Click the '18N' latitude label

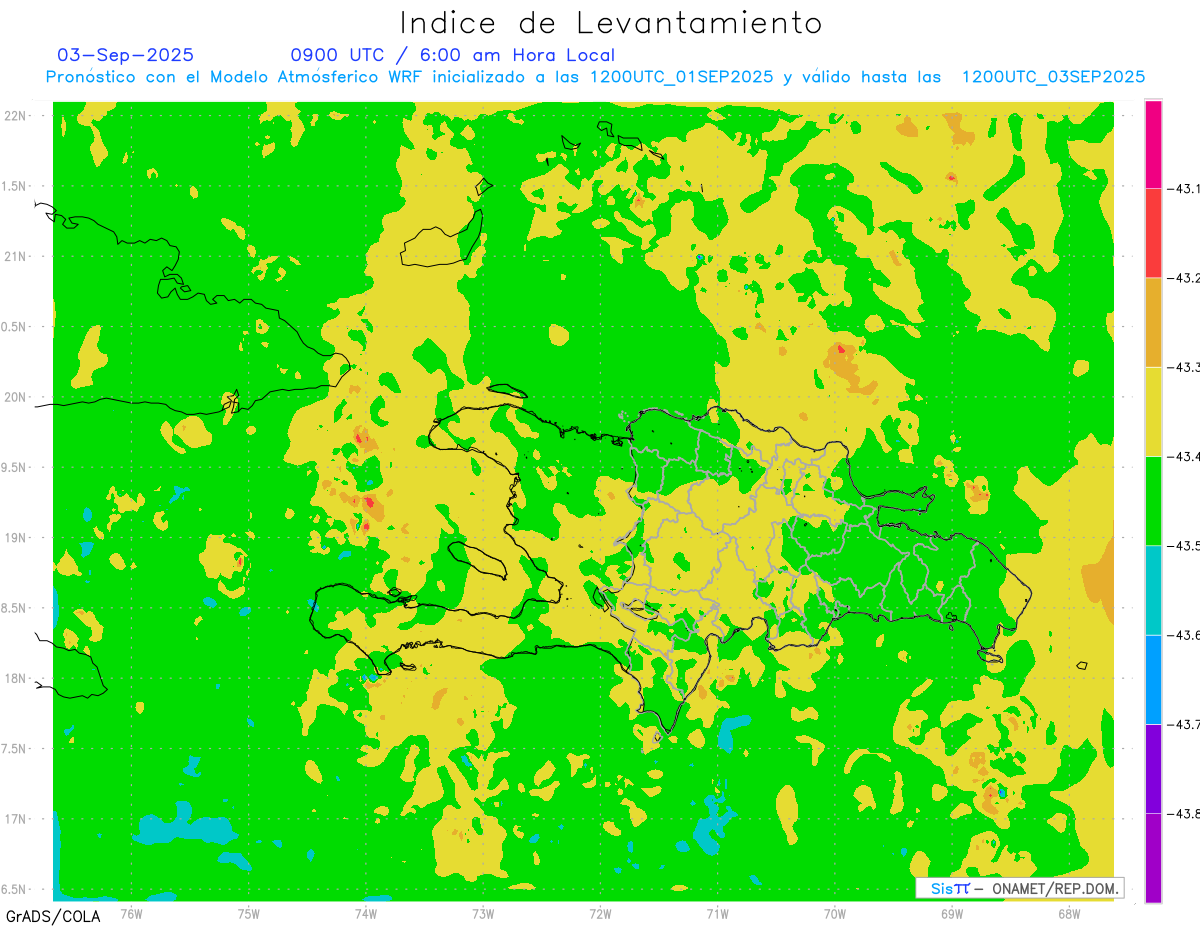click(x=16, y=679)
